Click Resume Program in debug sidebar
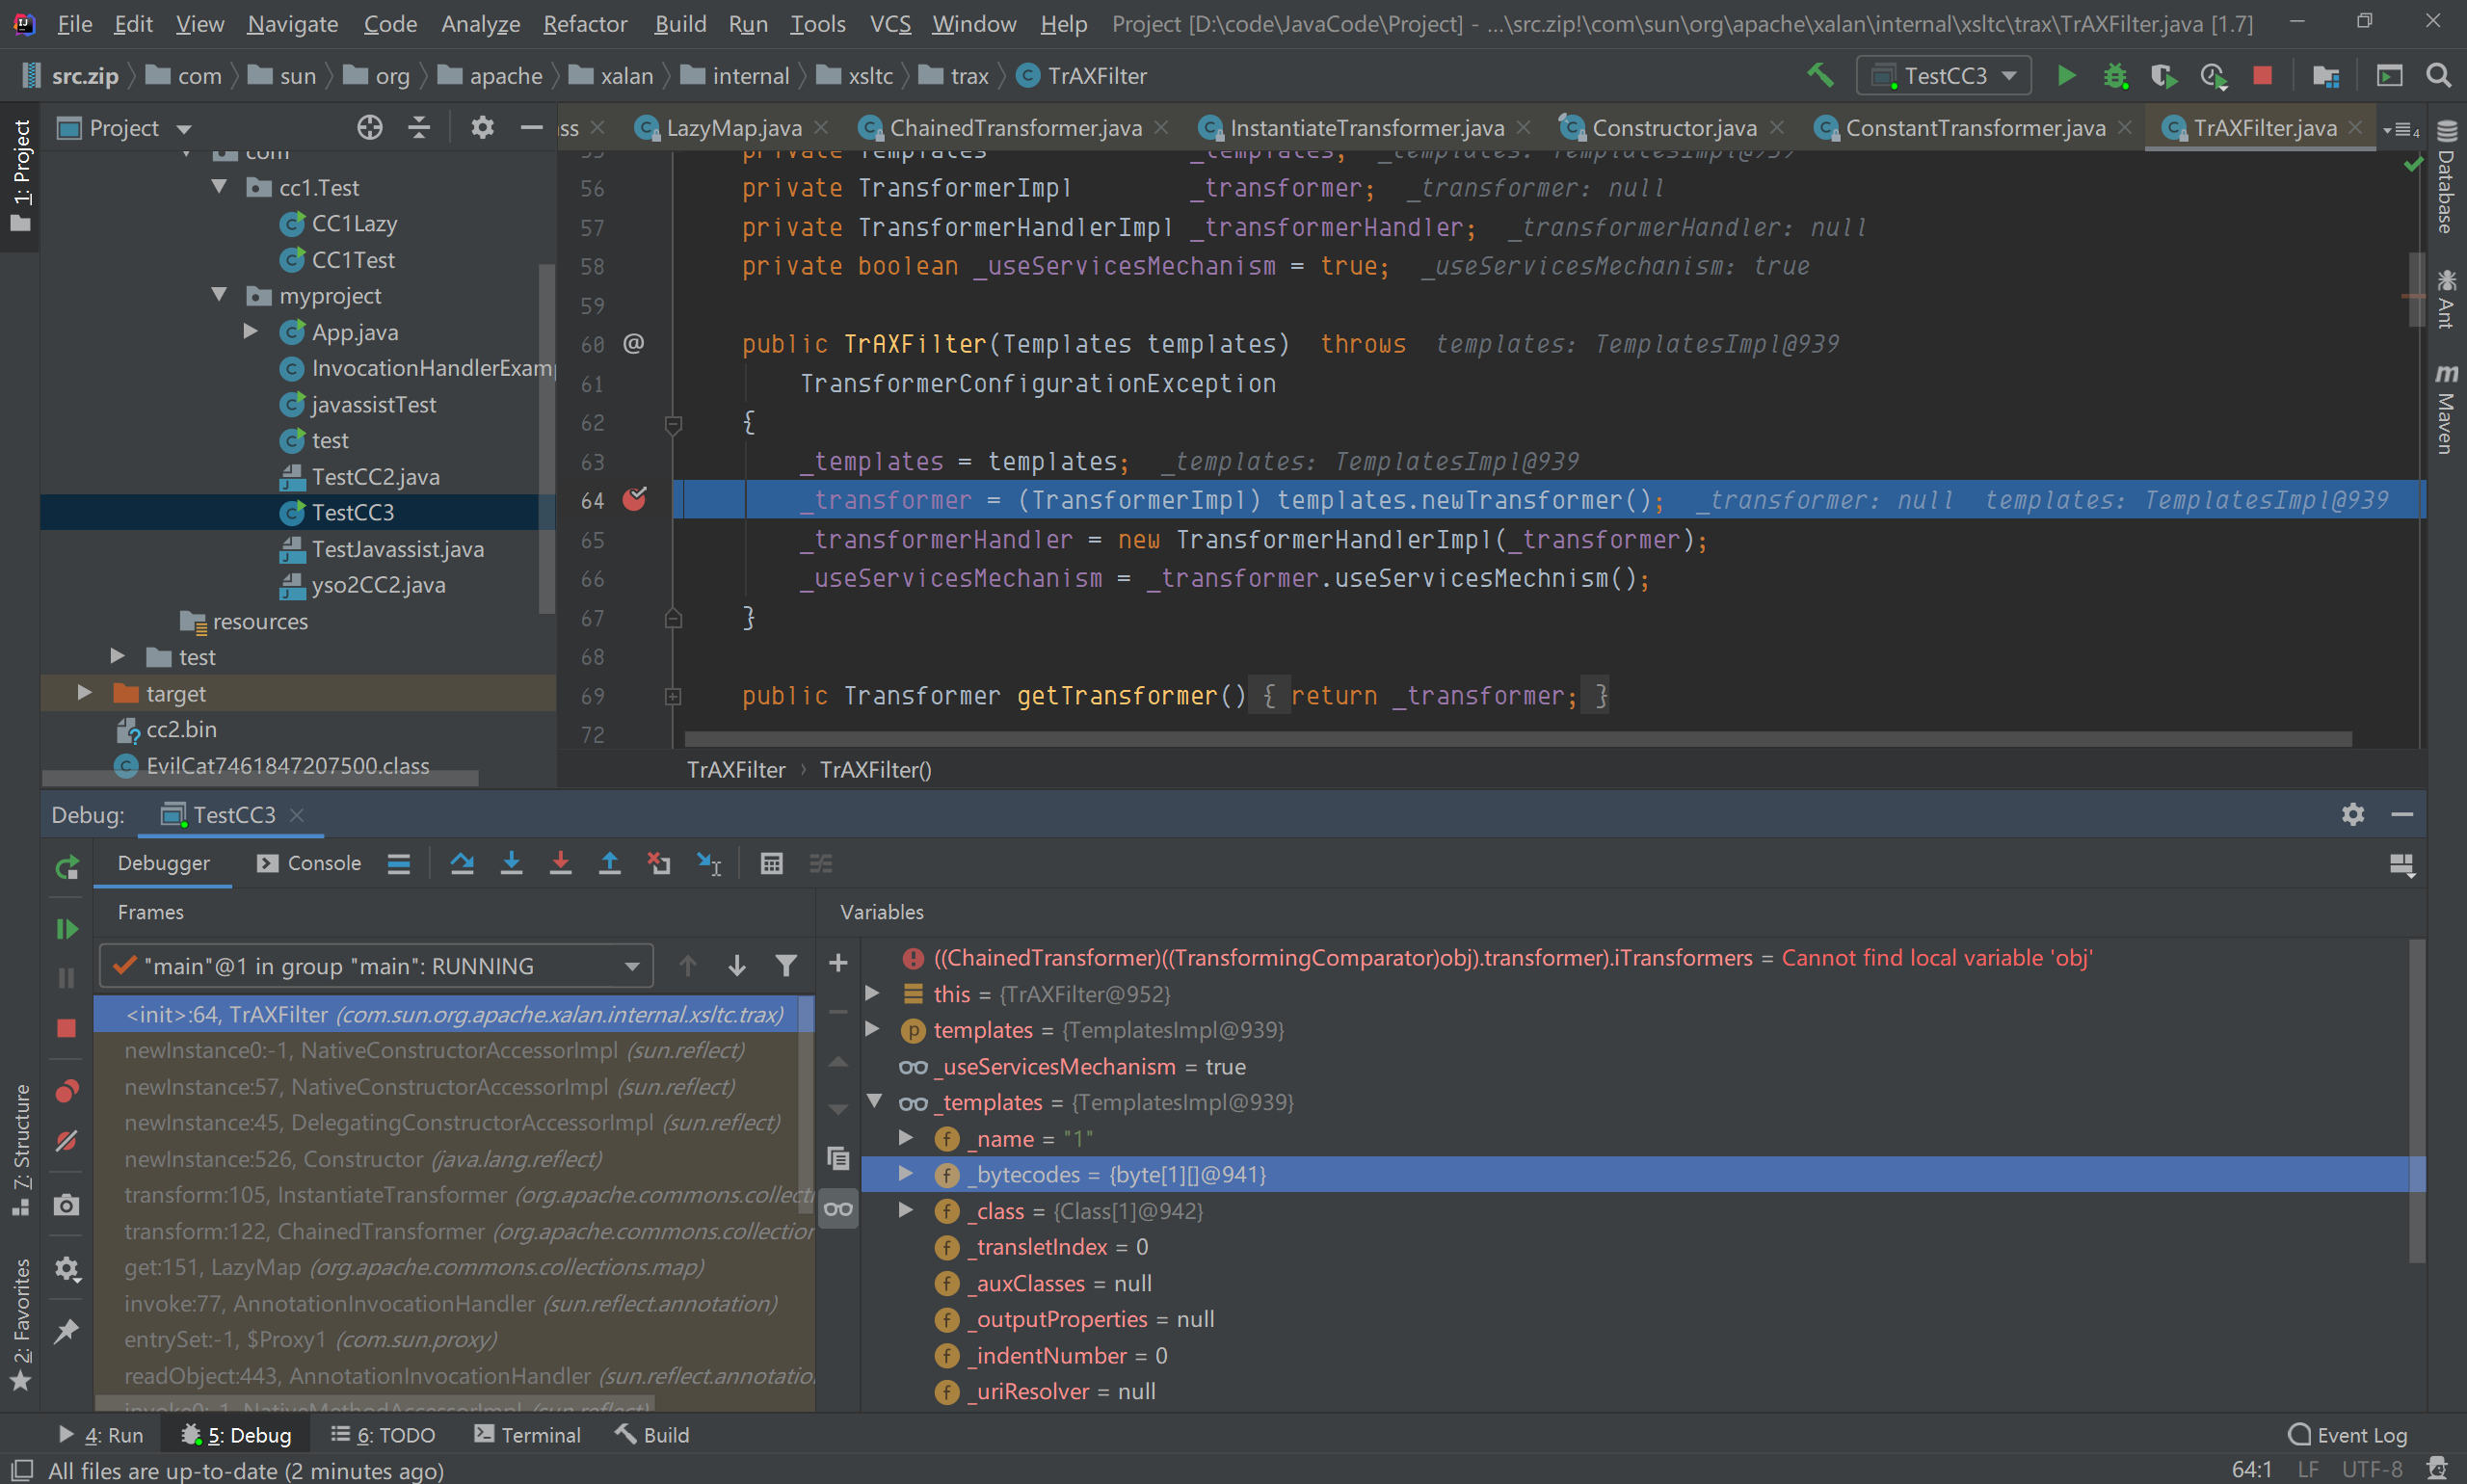 click(67, 928)
